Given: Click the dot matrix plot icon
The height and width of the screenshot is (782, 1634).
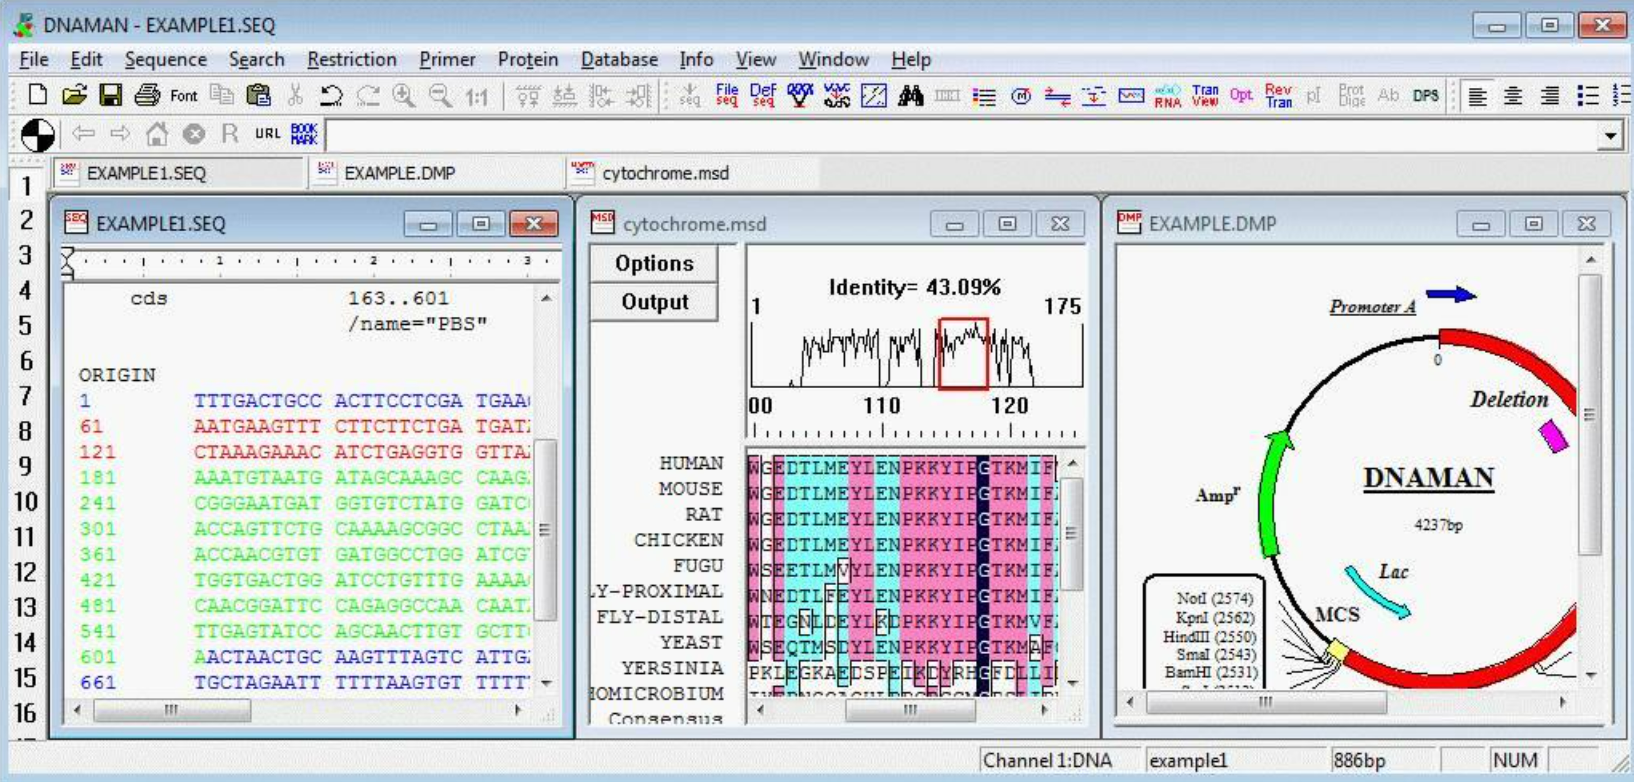Looking at the screenshot, I should coord(874,96).
